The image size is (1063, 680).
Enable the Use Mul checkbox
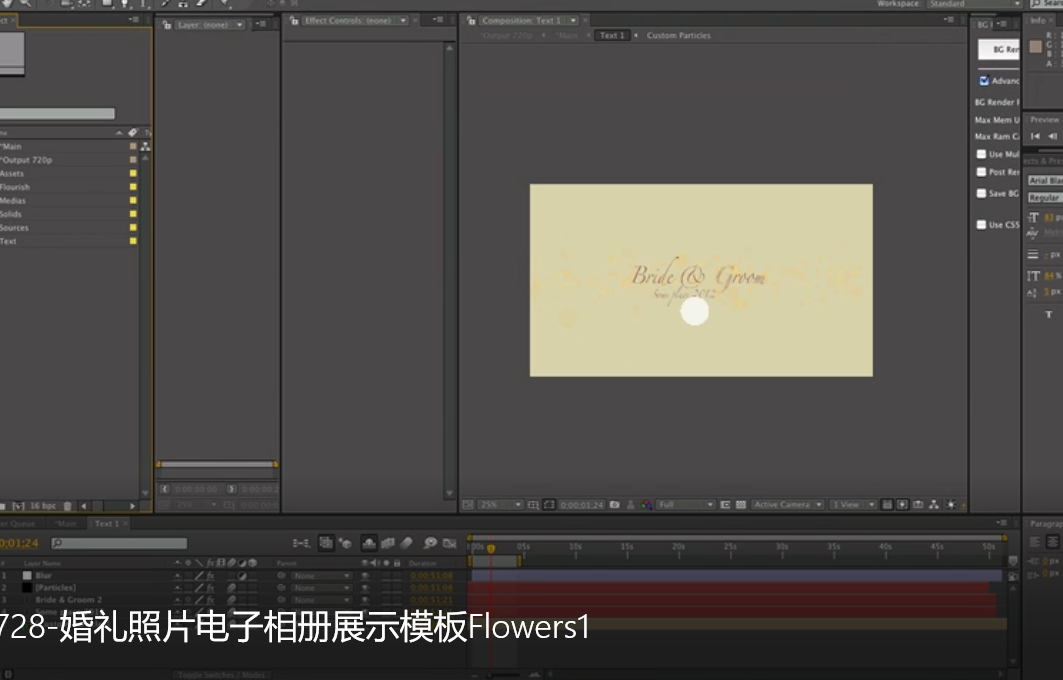pyautogui.click(x=981, y=154)
